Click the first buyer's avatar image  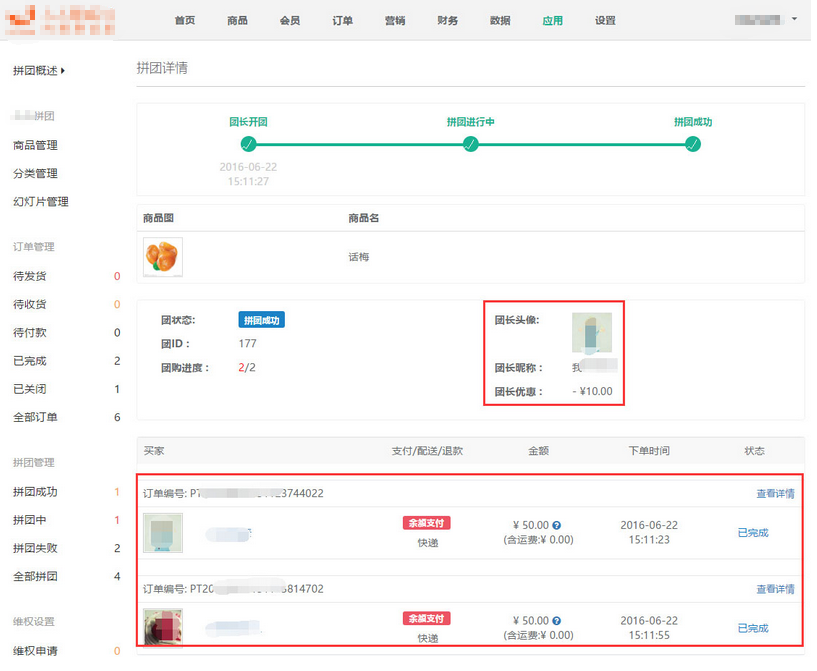pyautogui.click(x=162, y=533)
